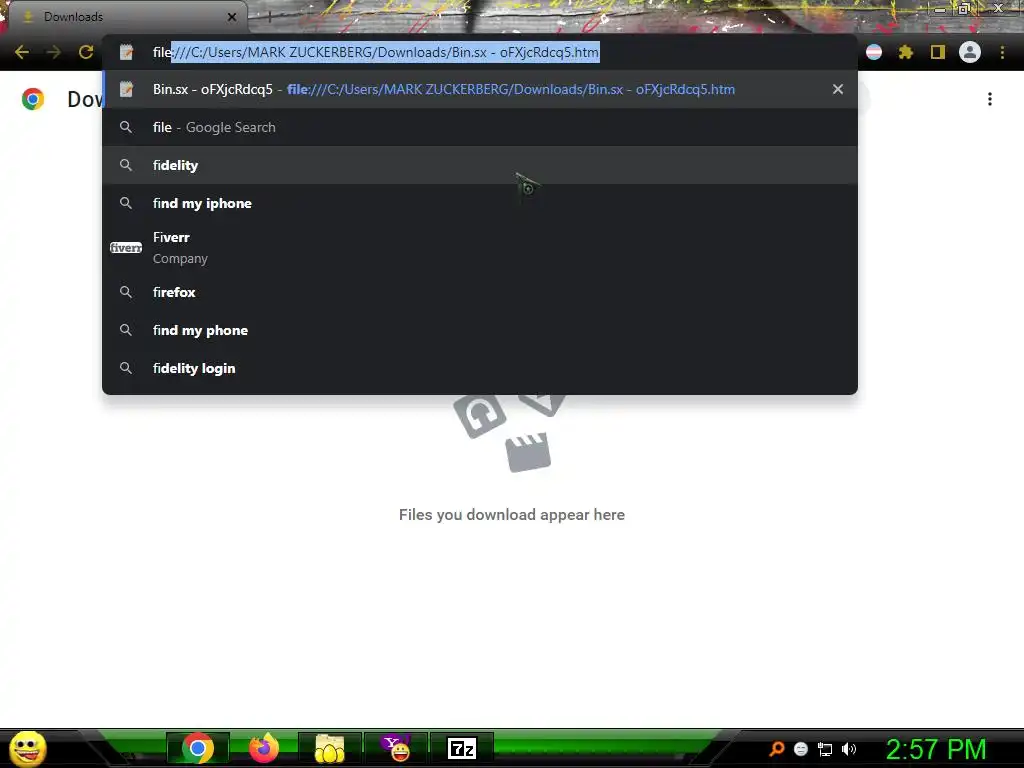
Task: Open the user profile avatar
Action: point(970,52)
